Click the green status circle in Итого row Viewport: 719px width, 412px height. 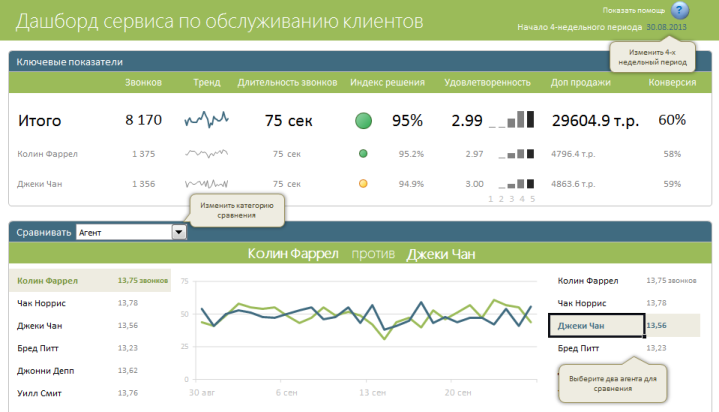363,121
